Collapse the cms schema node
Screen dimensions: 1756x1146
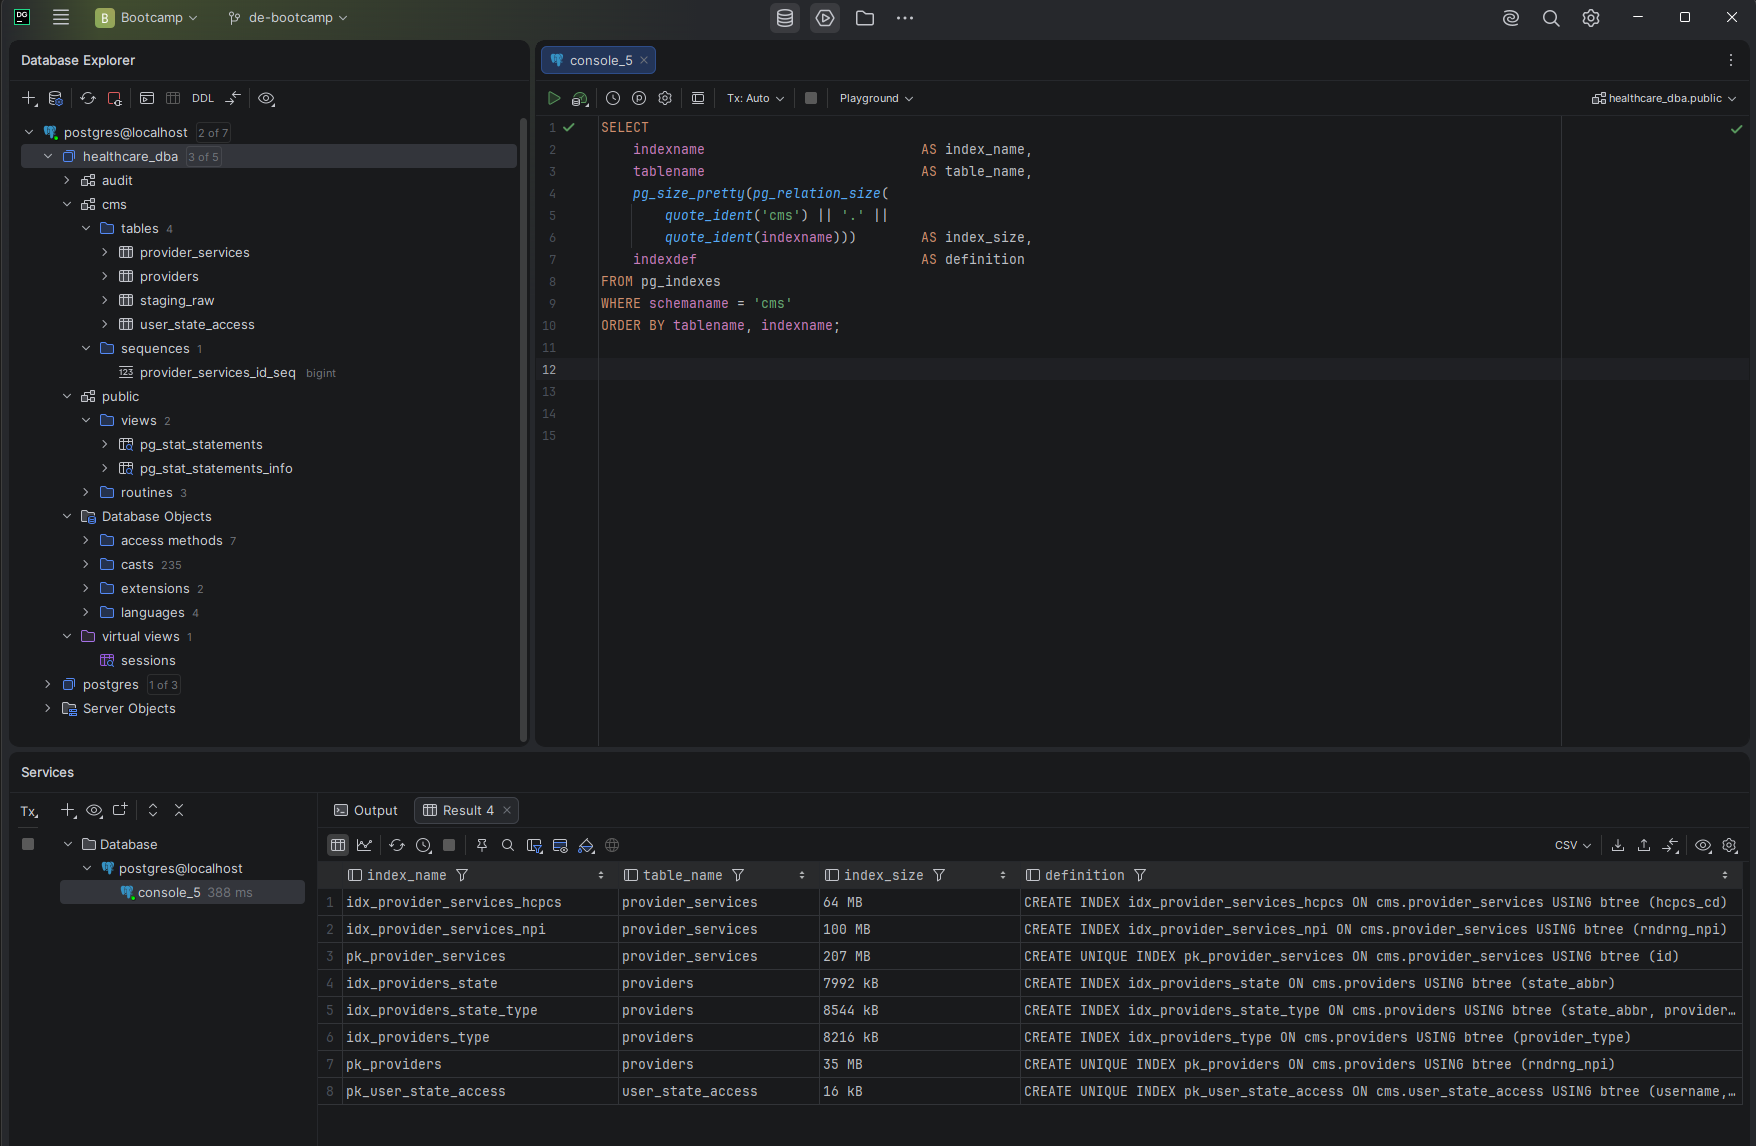[x=67, y=204]
